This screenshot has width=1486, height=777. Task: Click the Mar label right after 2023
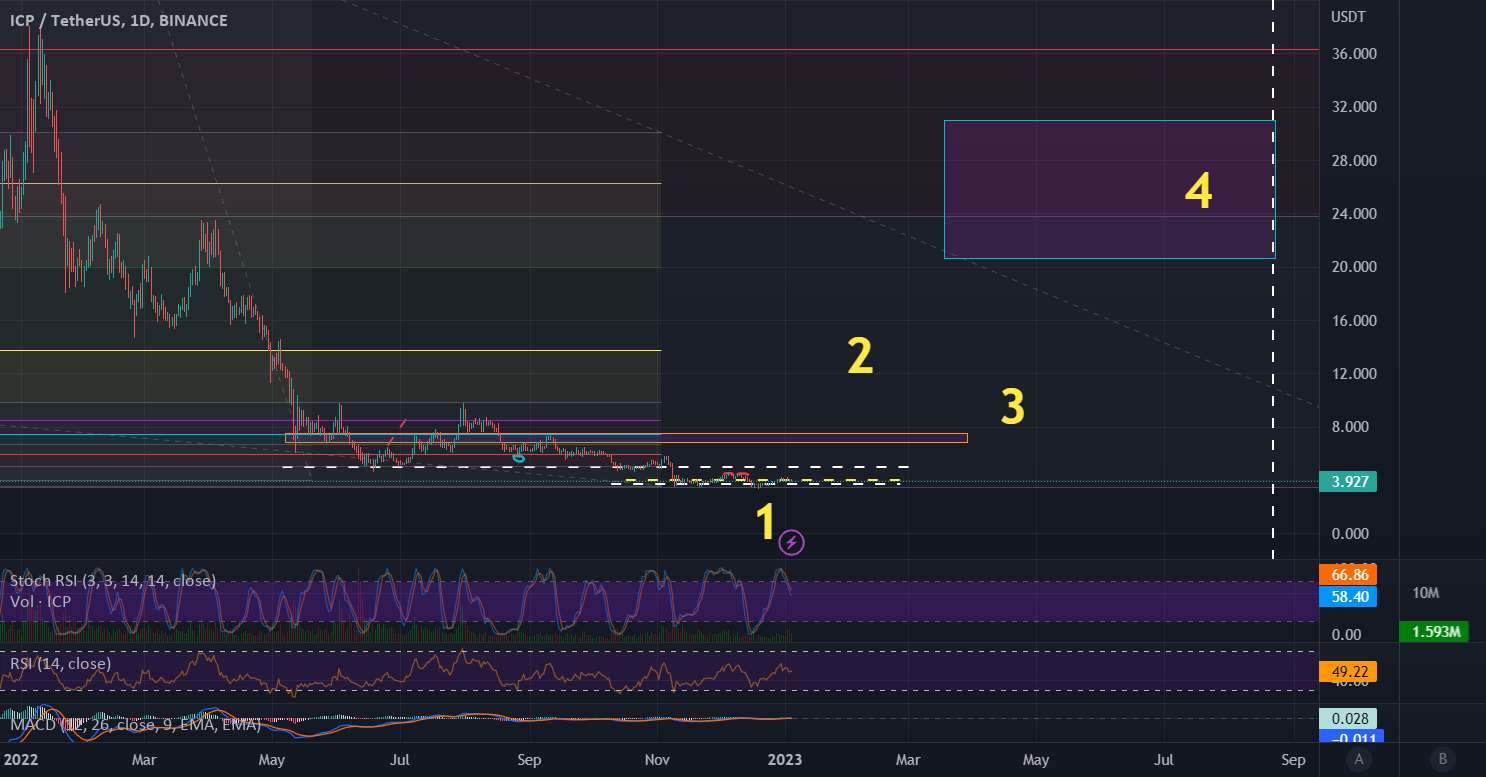[x=908, y=759]
